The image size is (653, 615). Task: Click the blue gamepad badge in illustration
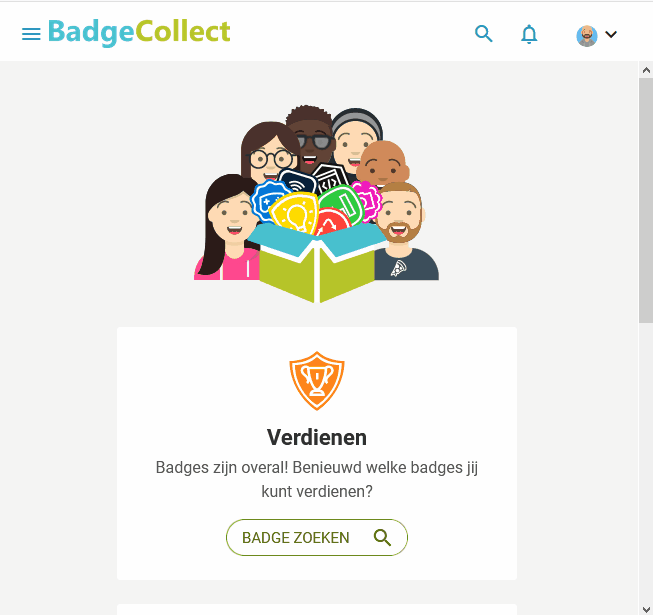[x=268, y=201]
